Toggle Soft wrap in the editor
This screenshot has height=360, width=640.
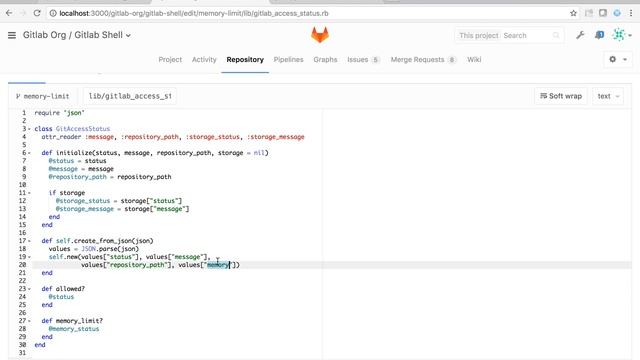click(561, 96)
